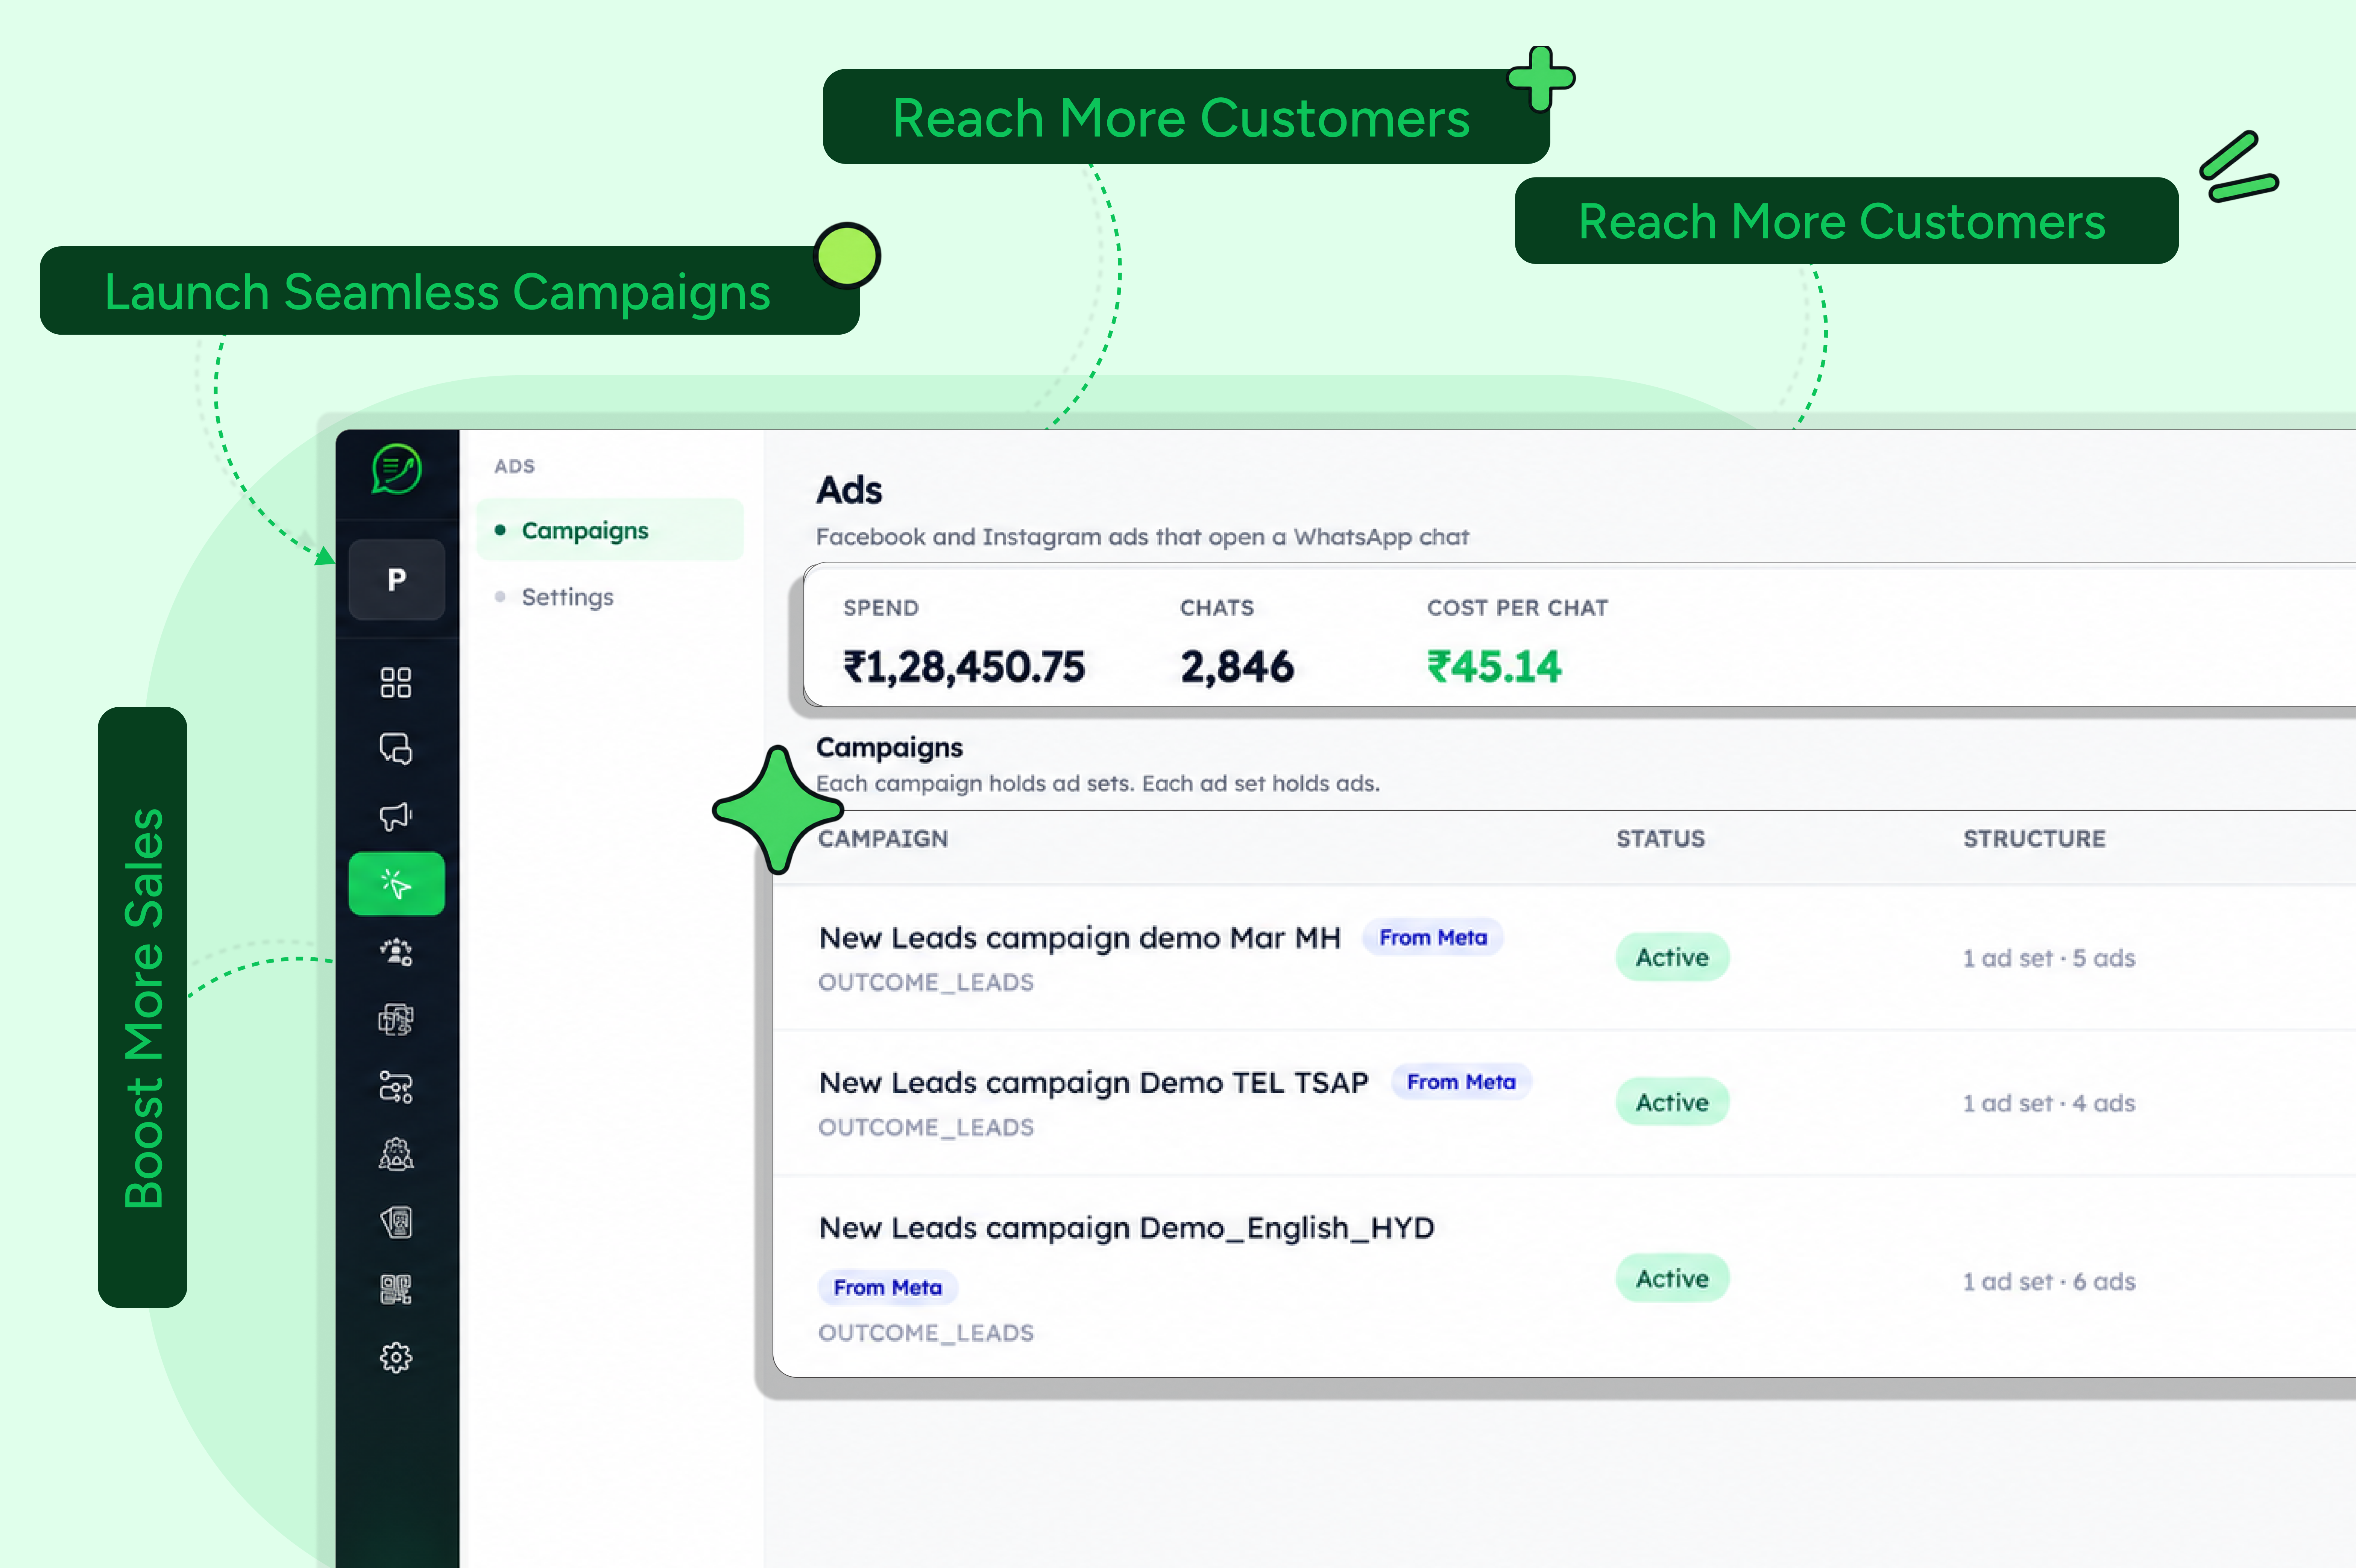This screenshot has height=1568, width=2356.
Task: Click the '1 ad set · 4 ads' structure text
Action: (2049, 1103)
